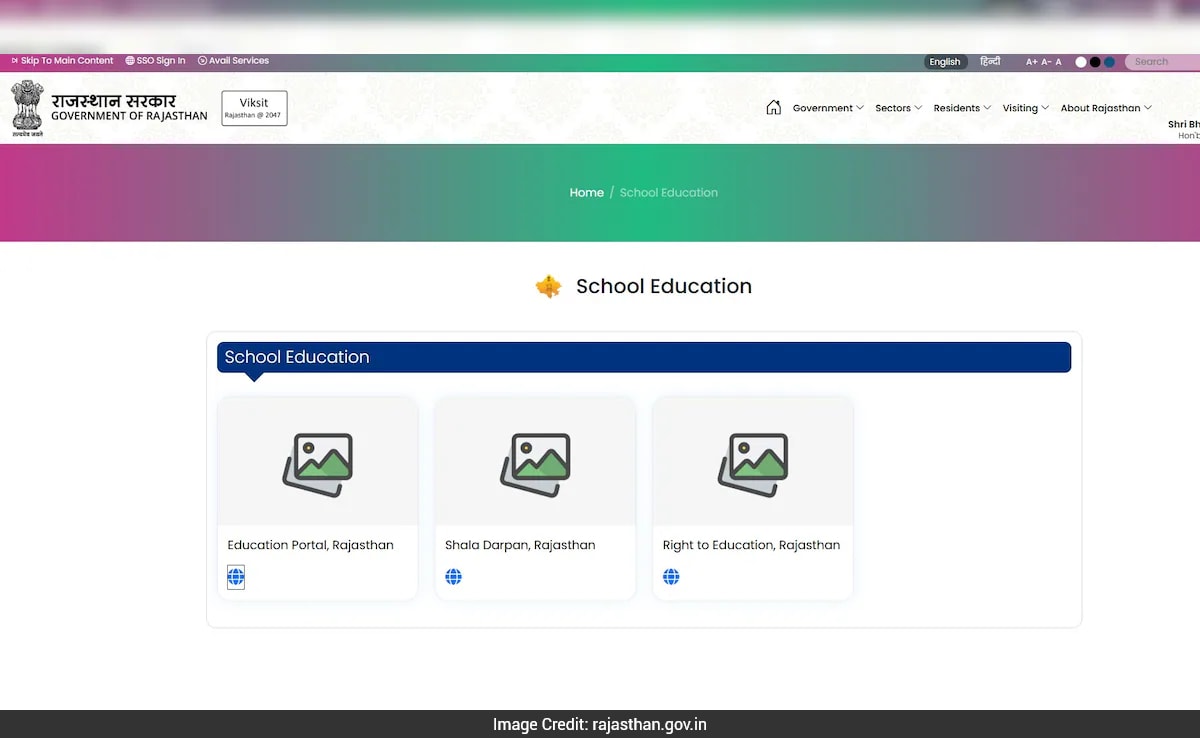Viewport: 1200px width, 738px height.
Task: Click the Government of Rajasthan emblem logo
Action: click(x=28, y=107)
